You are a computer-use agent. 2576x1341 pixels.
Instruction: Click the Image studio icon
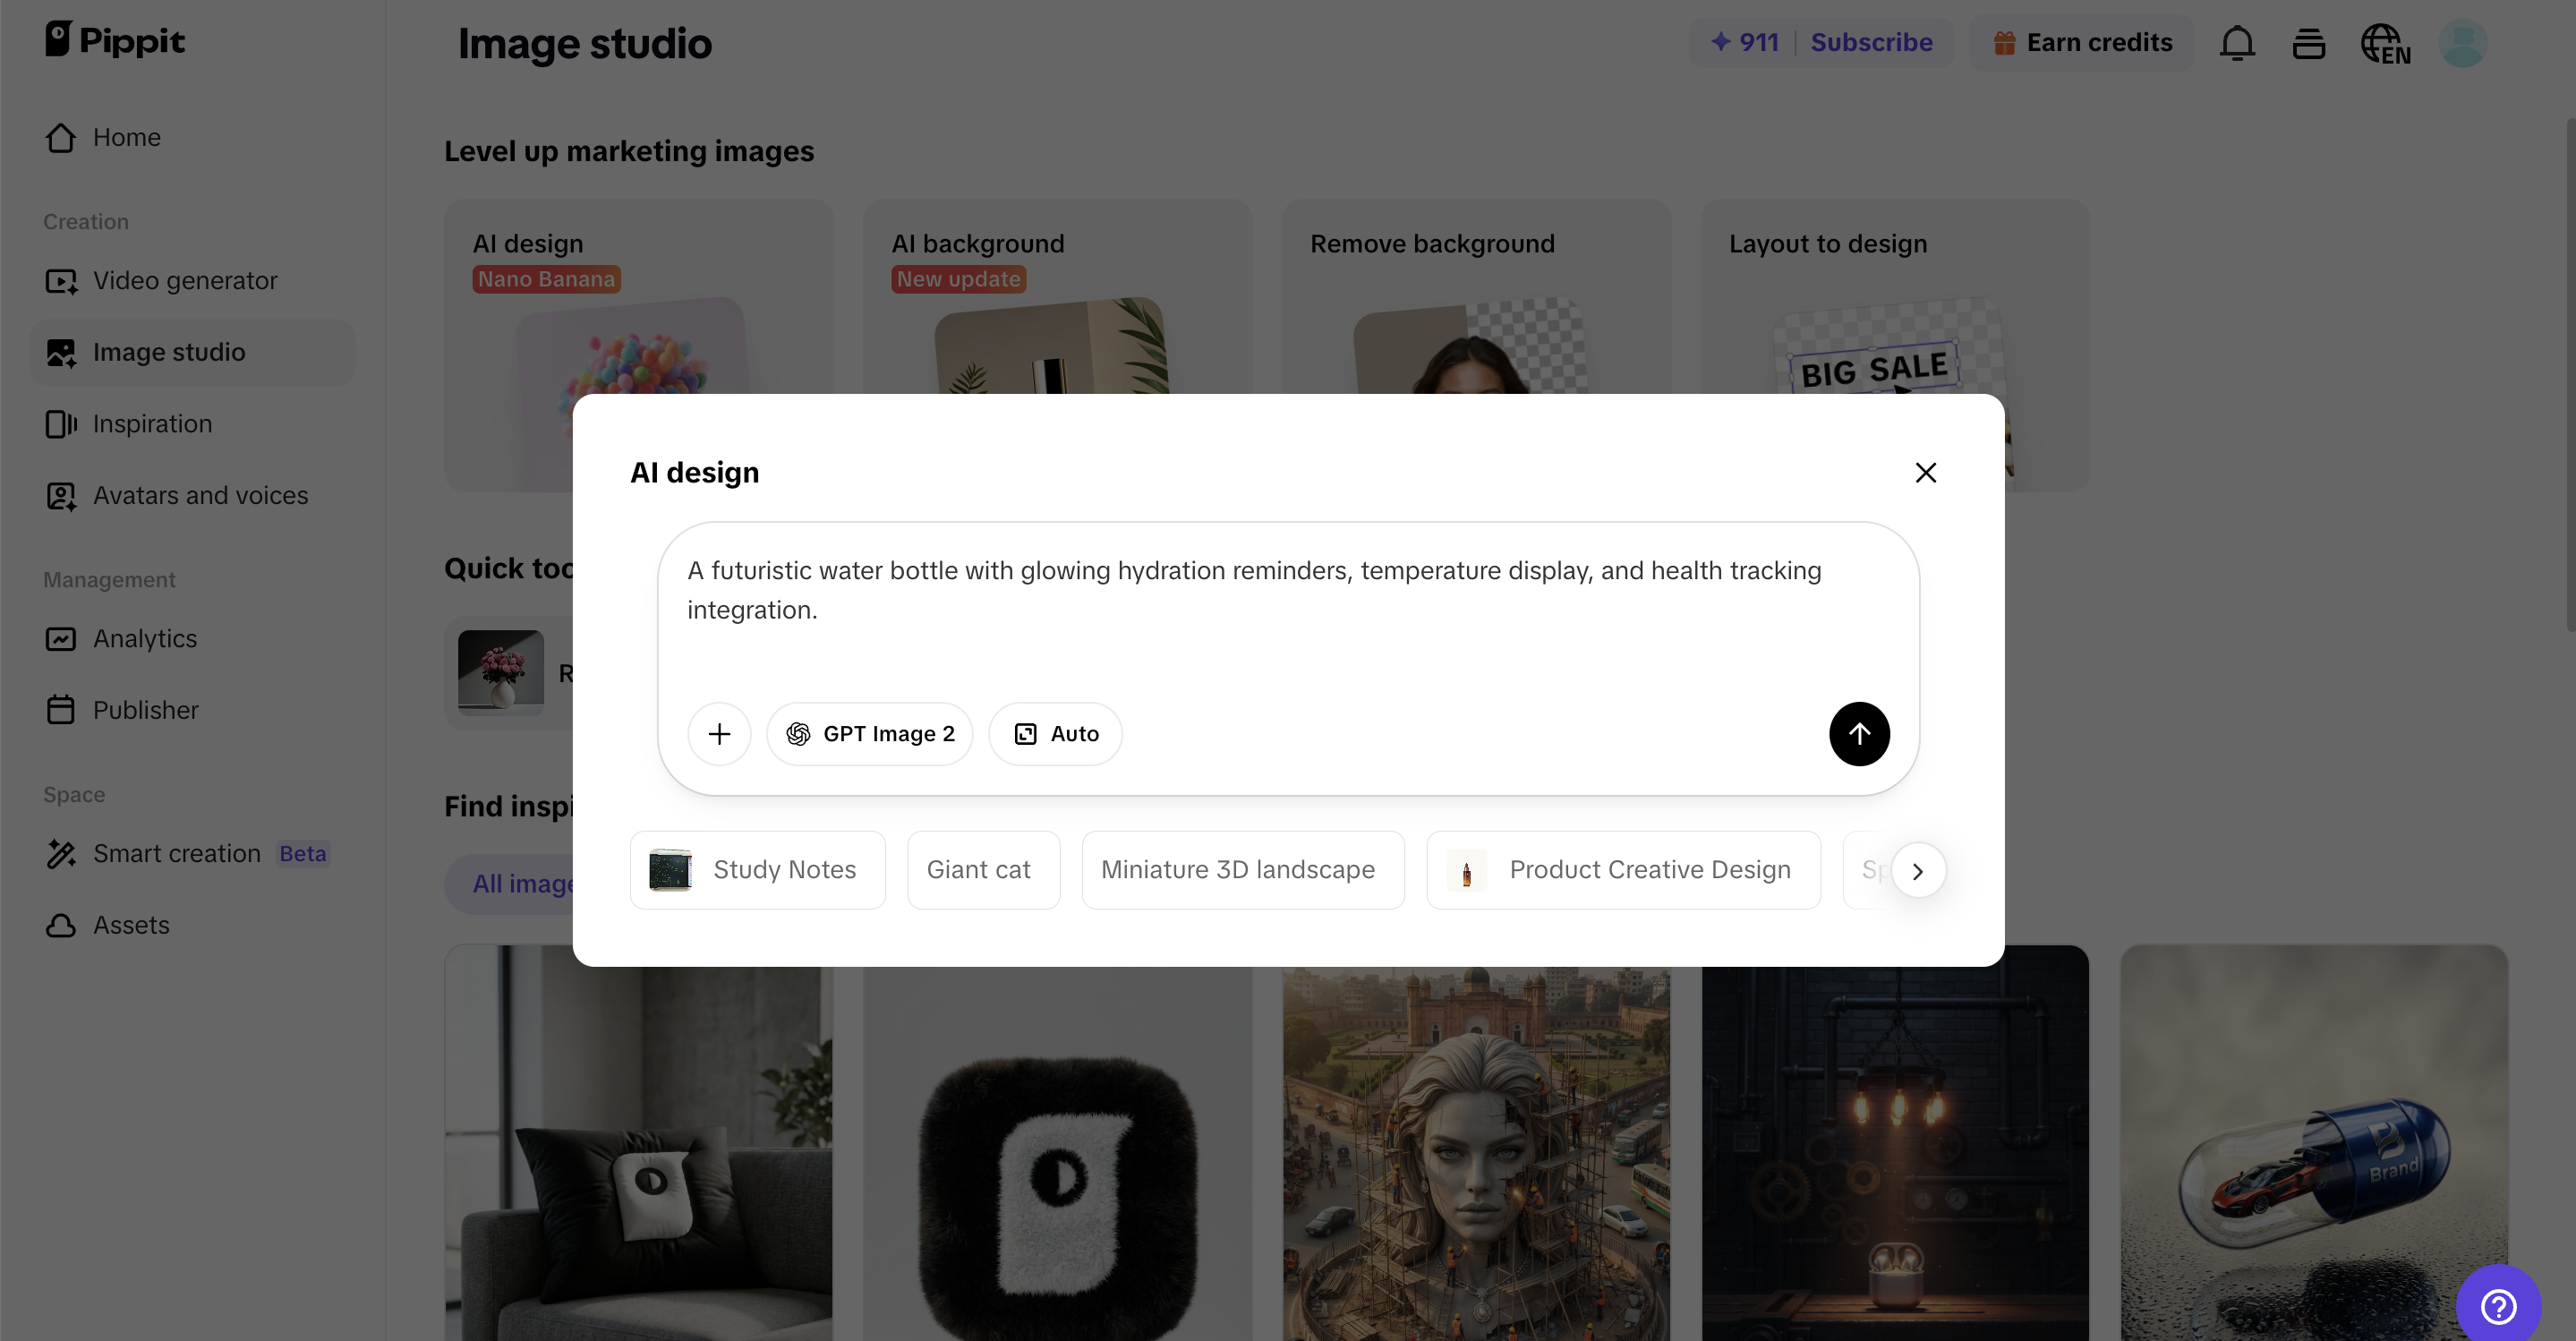[x=61, y=352]
